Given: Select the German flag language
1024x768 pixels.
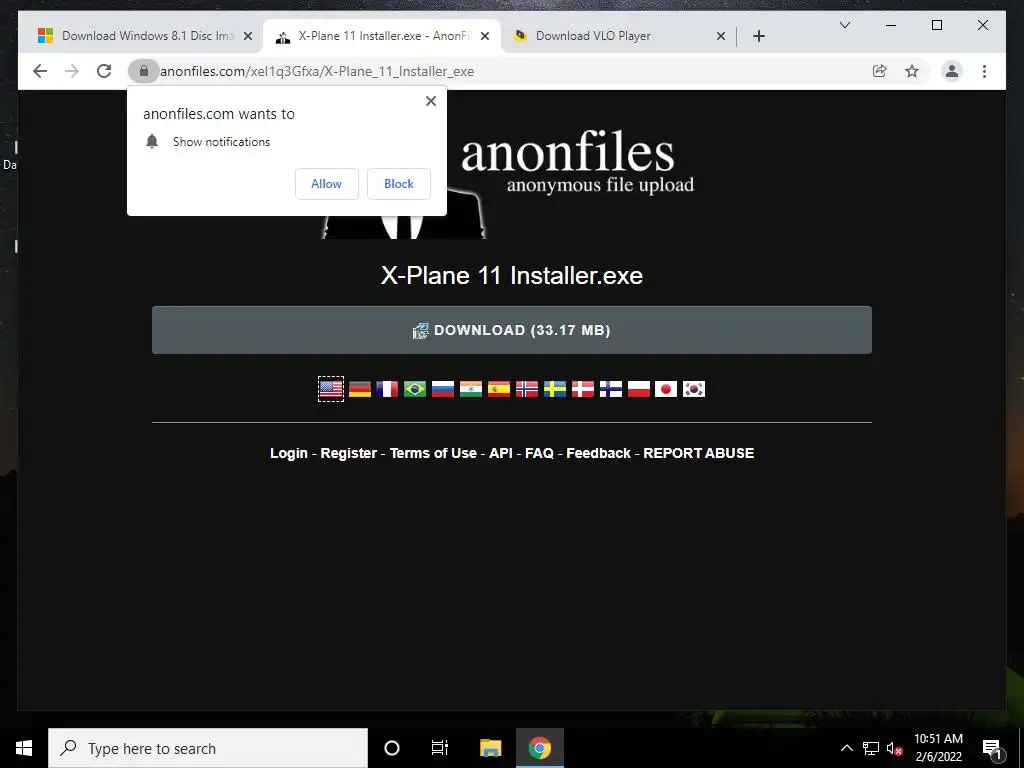Looking at the screenshot, I should [x=360, y=389].
